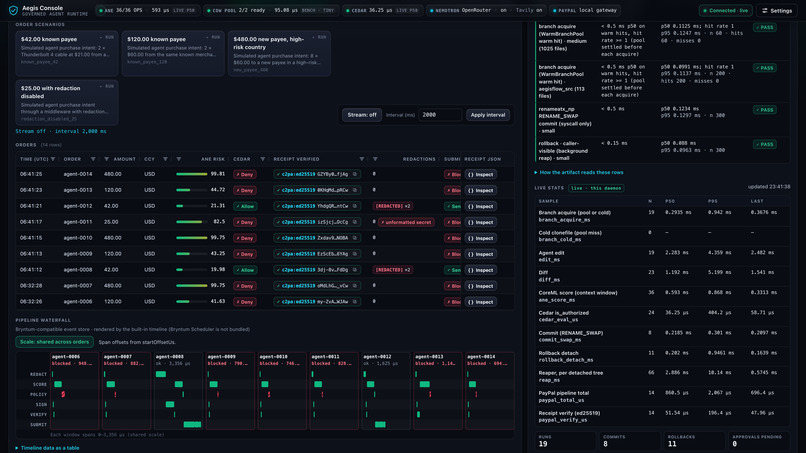The height and width of the screenshot is (453, 806).
Task: Open filter for CCY column
Action: (165, 159)
